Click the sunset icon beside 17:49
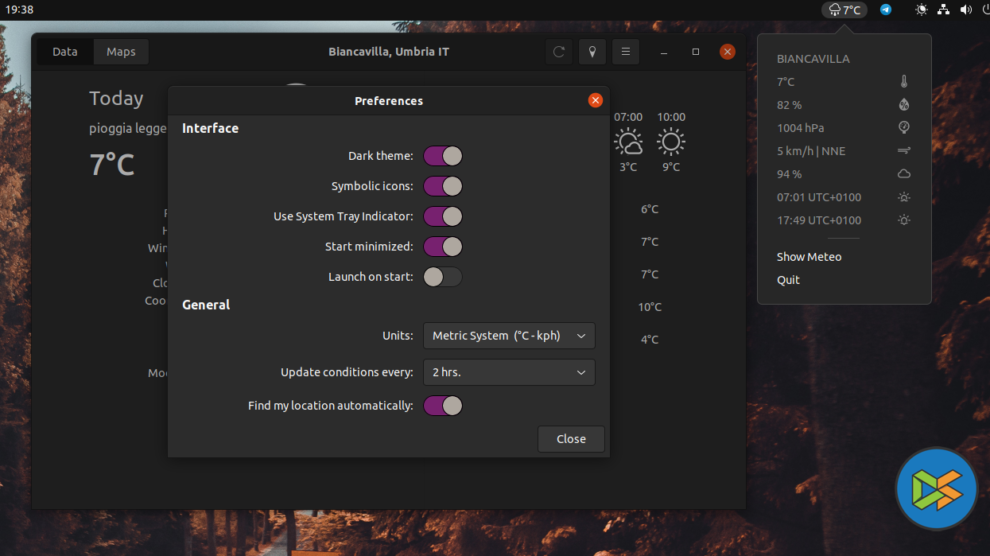This screenshot has height=556, width=990. (x=904, y=220)
